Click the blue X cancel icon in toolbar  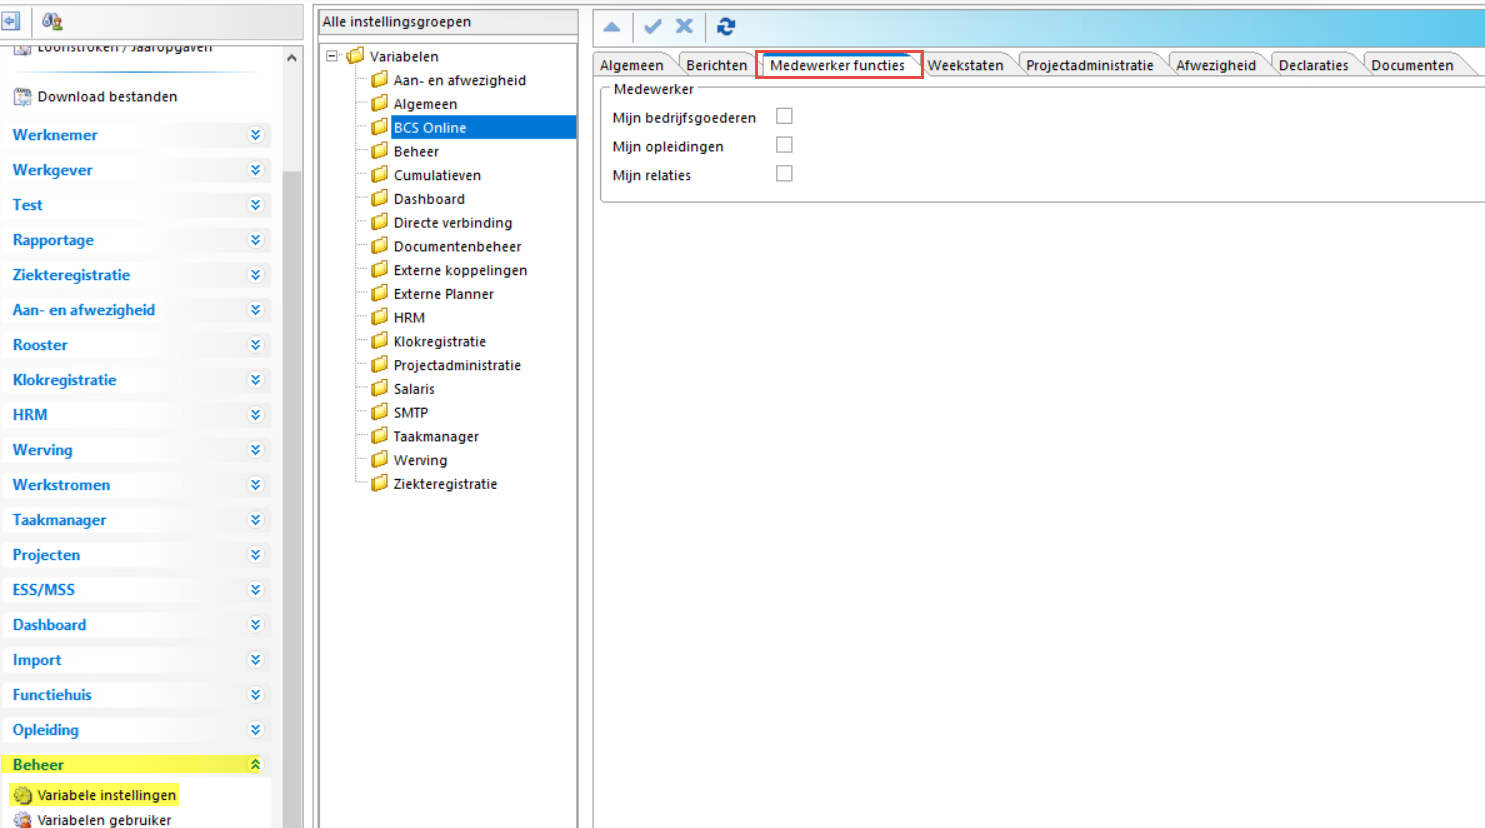click(684, 27)
